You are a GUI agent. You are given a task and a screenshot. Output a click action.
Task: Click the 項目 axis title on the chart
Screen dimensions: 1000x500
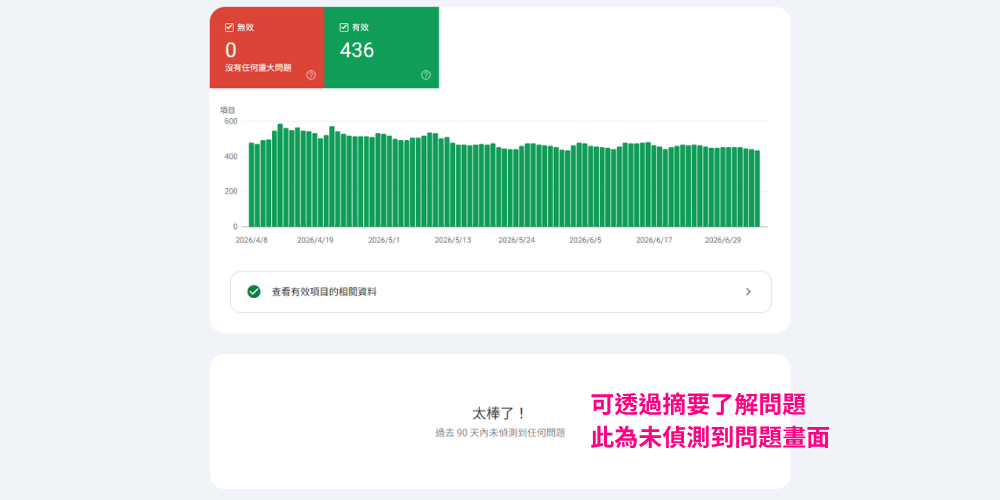tap(228, 110)
